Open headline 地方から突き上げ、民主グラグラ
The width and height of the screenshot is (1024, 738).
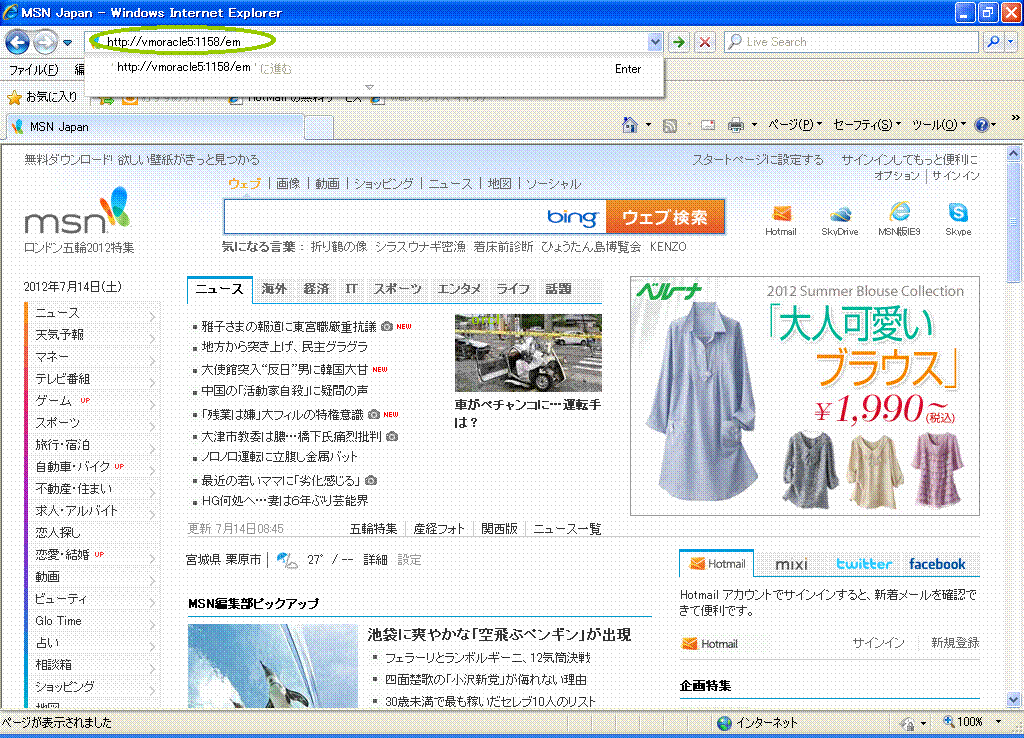click(285, 347)
